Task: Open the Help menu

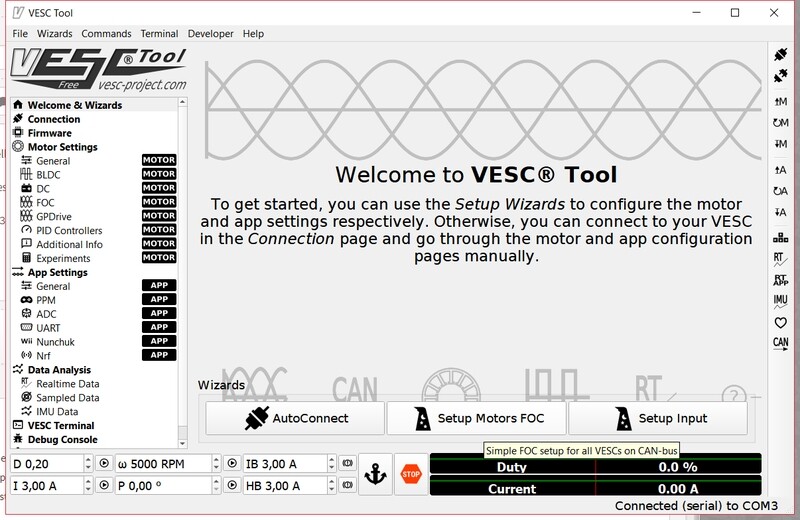Action: tap(253, 34)
